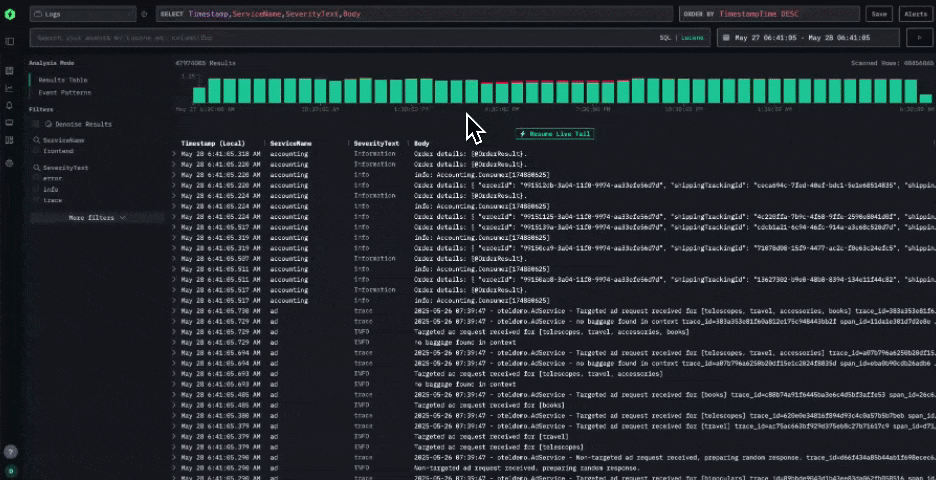This screenshot has width=936, height=480.
Task: Switch query language to Lucene
Action: tap(691, 37)
